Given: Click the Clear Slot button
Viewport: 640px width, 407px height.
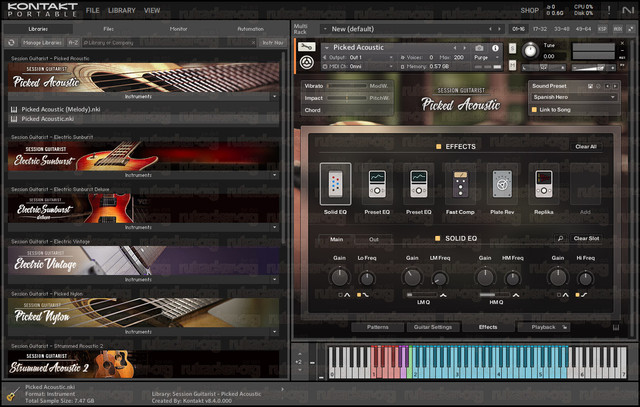Looking at the screenshot, I should click(x=586, y=238).
